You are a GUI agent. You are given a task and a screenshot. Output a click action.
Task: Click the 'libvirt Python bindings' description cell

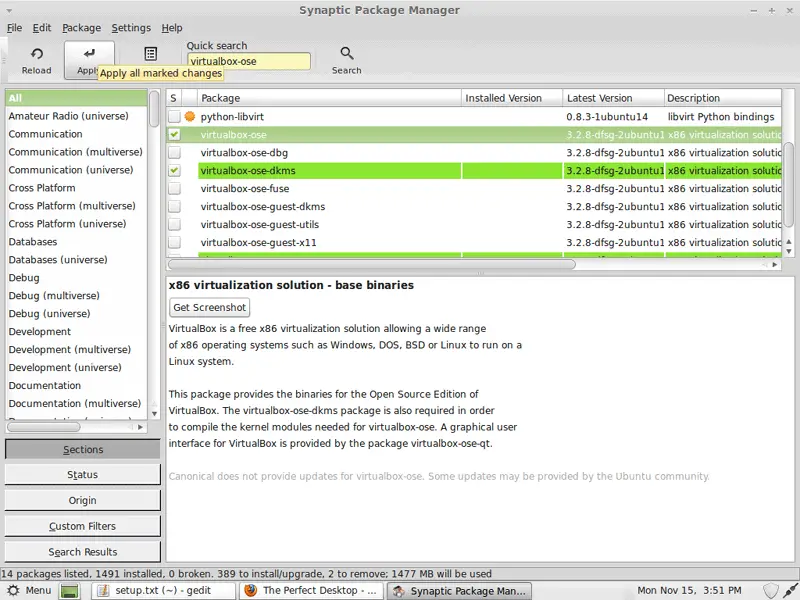point(721,116)
